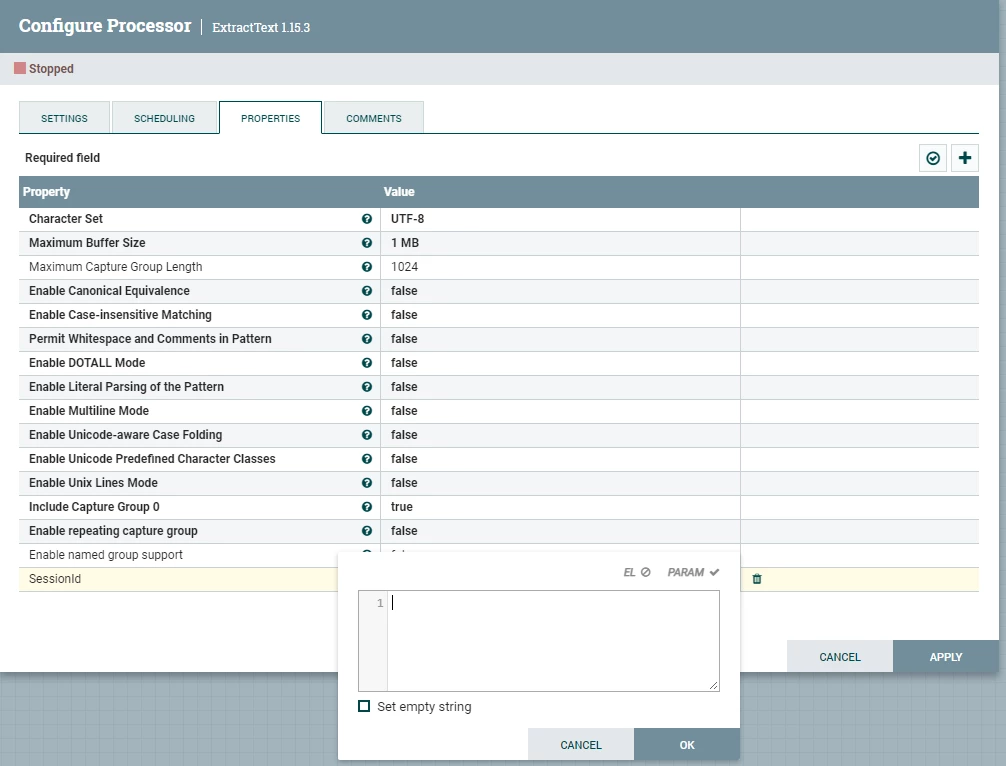Click the verify properties checkmark icon
The height and width of the screenshot is (766, 1006).
[x=933, y=158]
